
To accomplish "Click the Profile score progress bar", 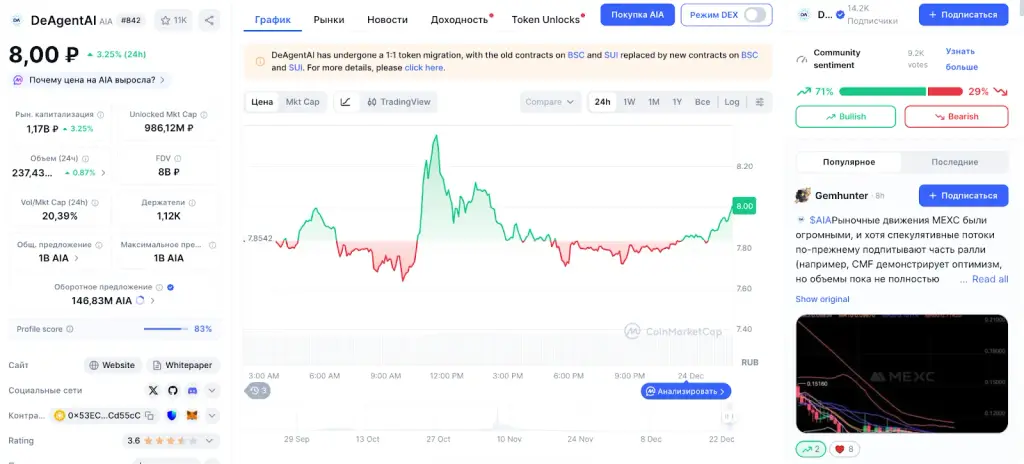I will click(x=166, y=329).
